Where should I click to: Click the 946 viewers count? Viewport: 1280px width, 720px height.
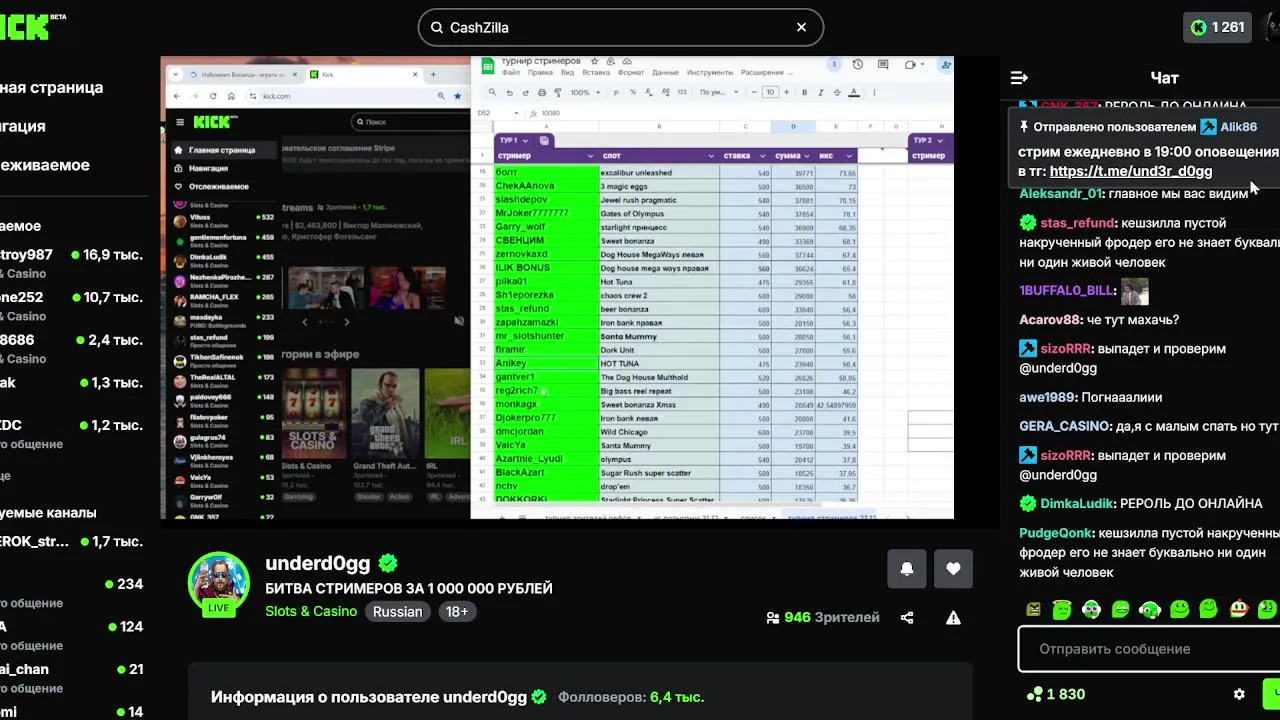point(823,618)
